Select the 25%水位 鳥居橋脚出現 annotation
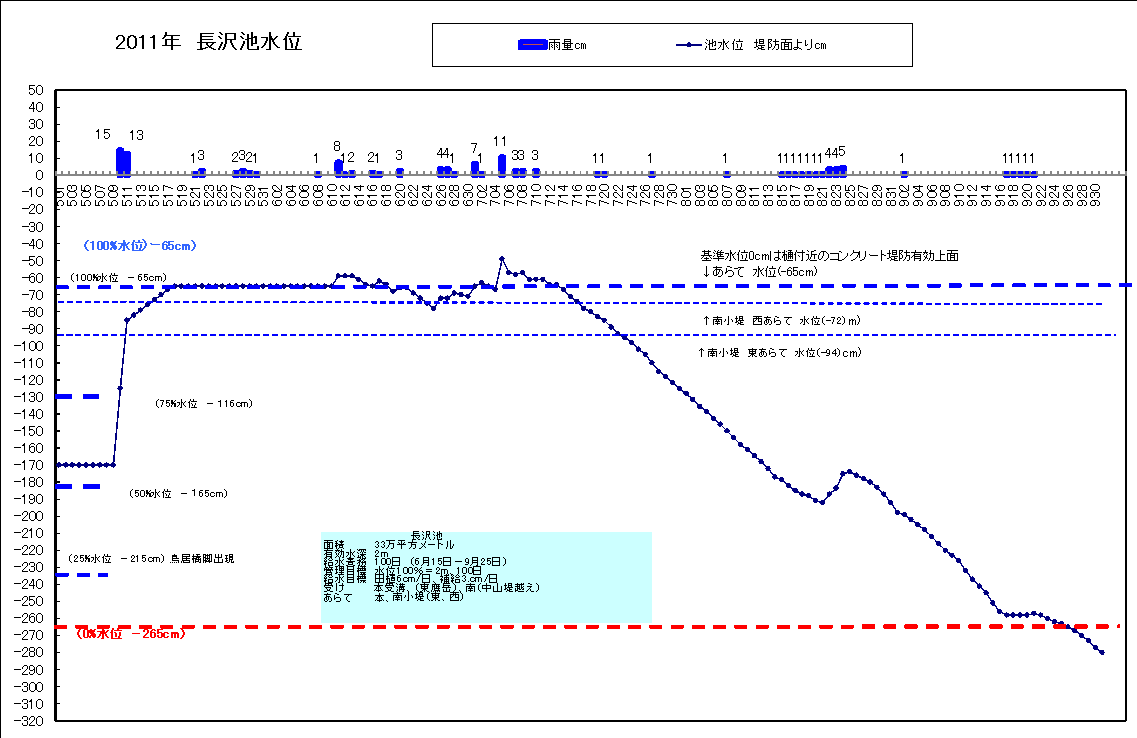This screenshot has width=1137, height=738. [x=151, y=558]
